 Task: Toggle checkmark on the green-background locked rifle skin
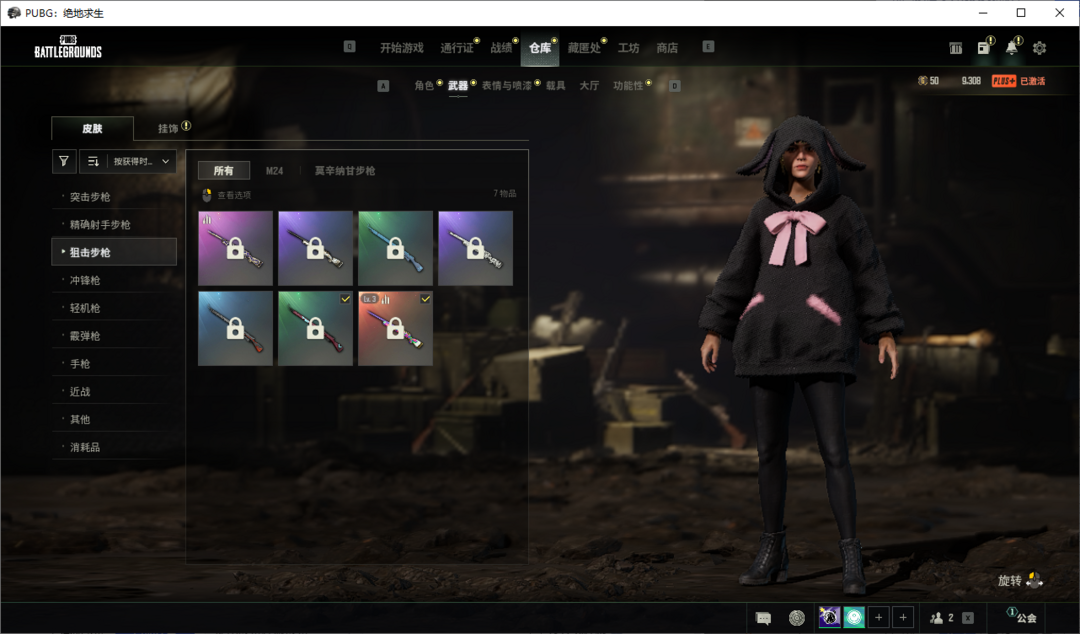click(345, 299)
